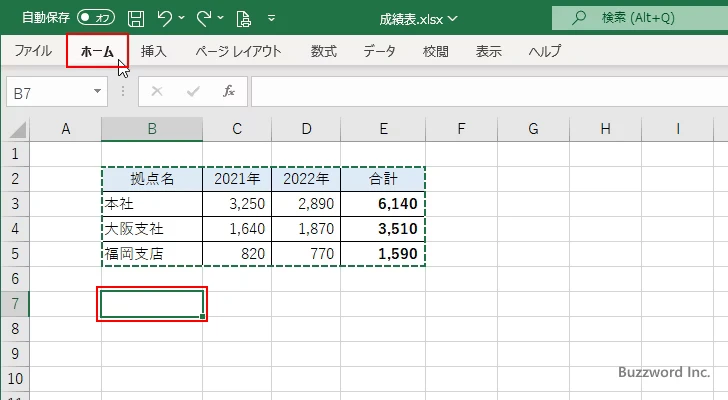Screen dimensions: 728x400
Task: Switch to the ヘルプ tab
Action: coord(545,51)
